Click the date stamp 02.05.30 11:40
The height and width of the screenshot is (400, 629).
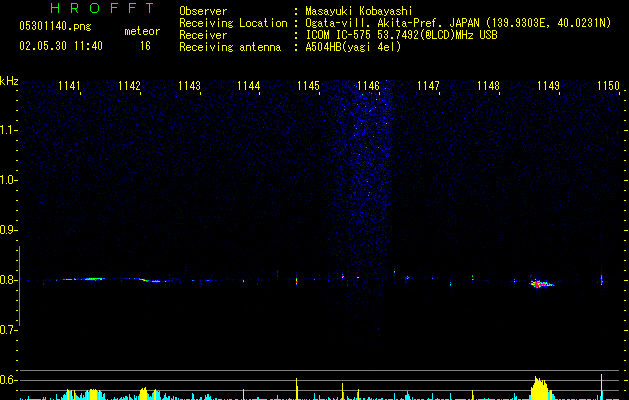[x=61, y=46]
